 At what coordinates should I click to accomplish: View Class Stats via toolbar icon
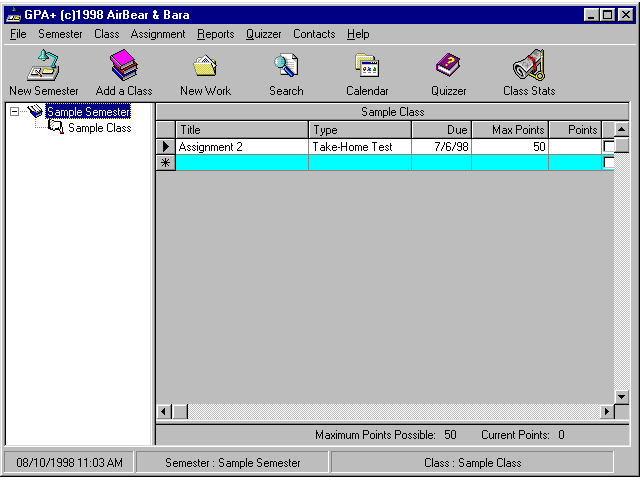tap(529, 67)
